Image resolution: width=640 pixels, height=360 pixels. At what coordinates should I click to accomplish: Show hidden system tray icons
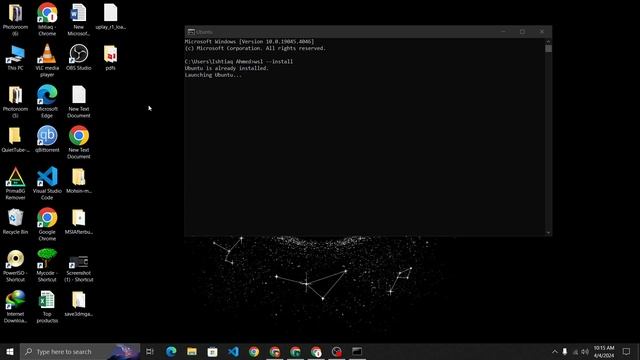pyautogui.click(x=554, y=351)
